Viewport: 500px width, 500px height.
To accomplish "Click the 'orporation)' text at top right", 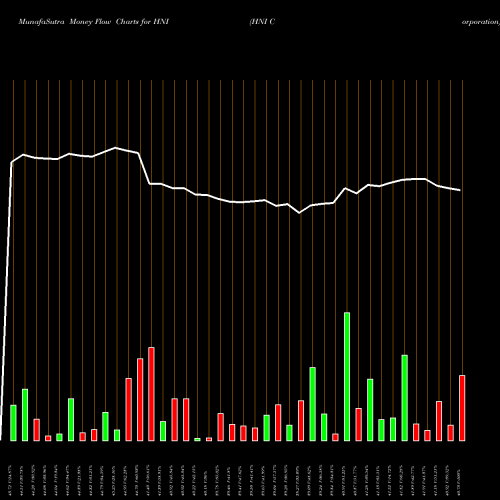I will pos(481,22).
